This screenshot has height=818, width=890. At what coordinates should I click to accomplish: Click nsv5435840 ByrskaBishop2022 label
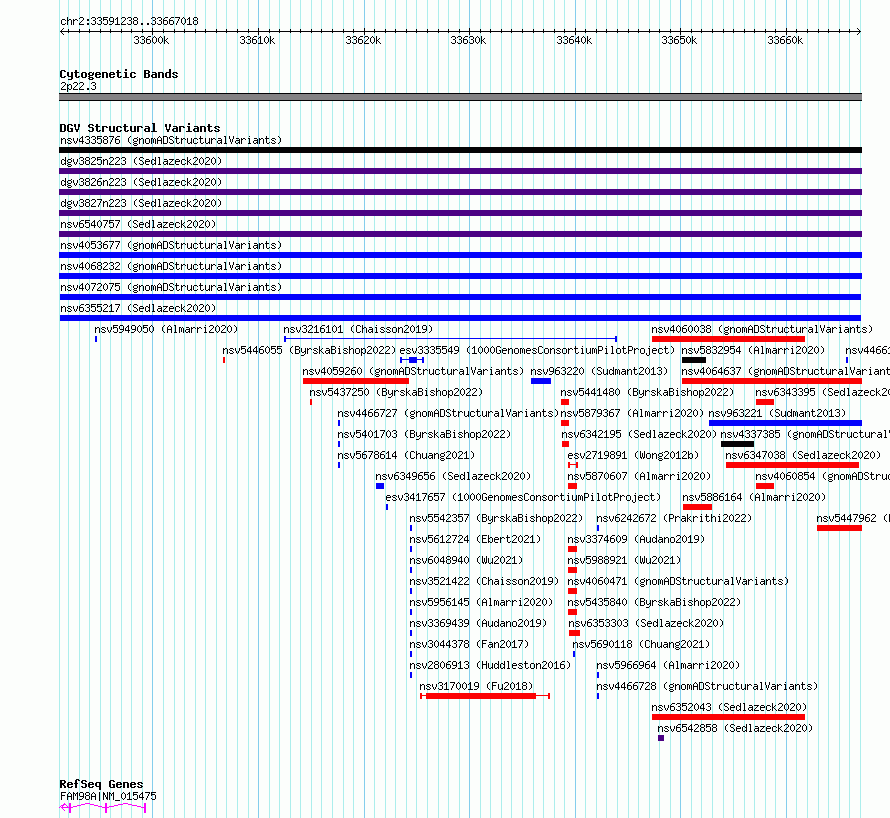[x=654, y=602]
